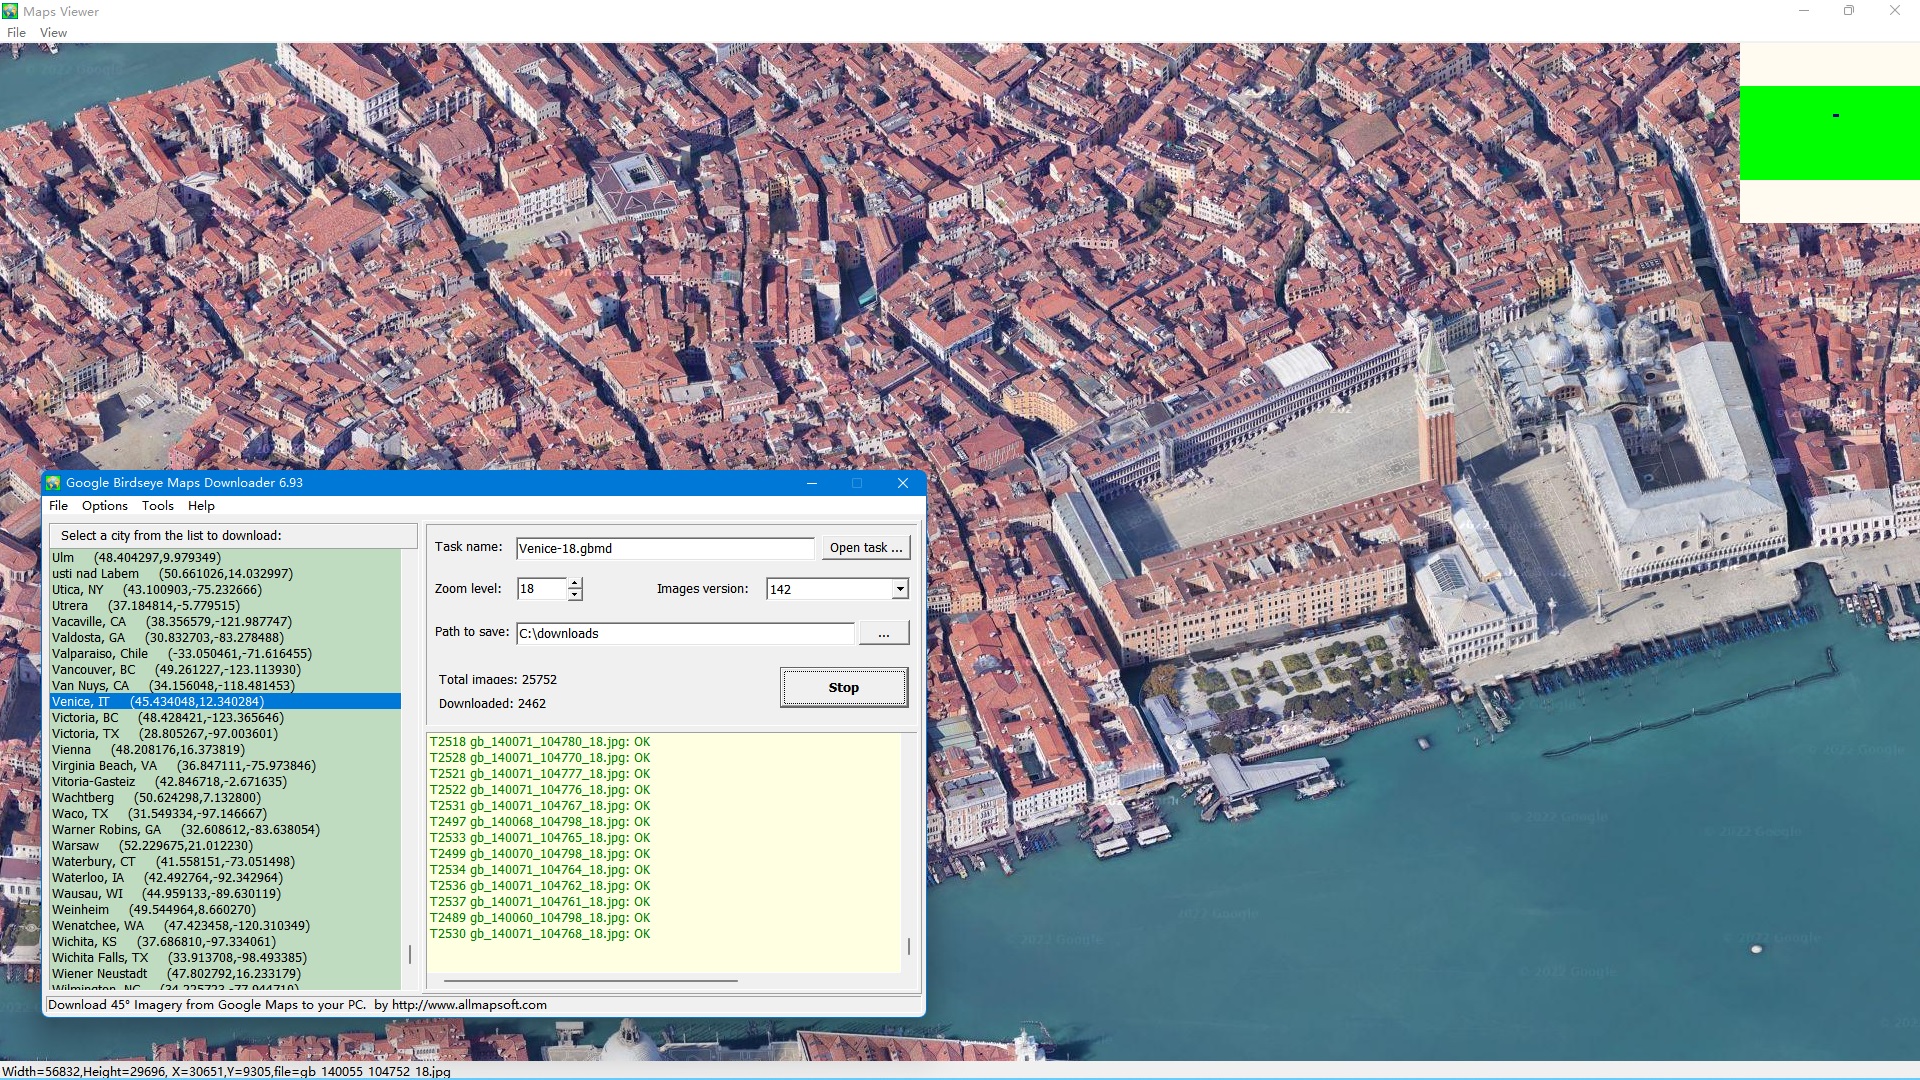Select Waterloo, IA in the list
This screenshot has width=1920, height=1080.
[225, 878]
